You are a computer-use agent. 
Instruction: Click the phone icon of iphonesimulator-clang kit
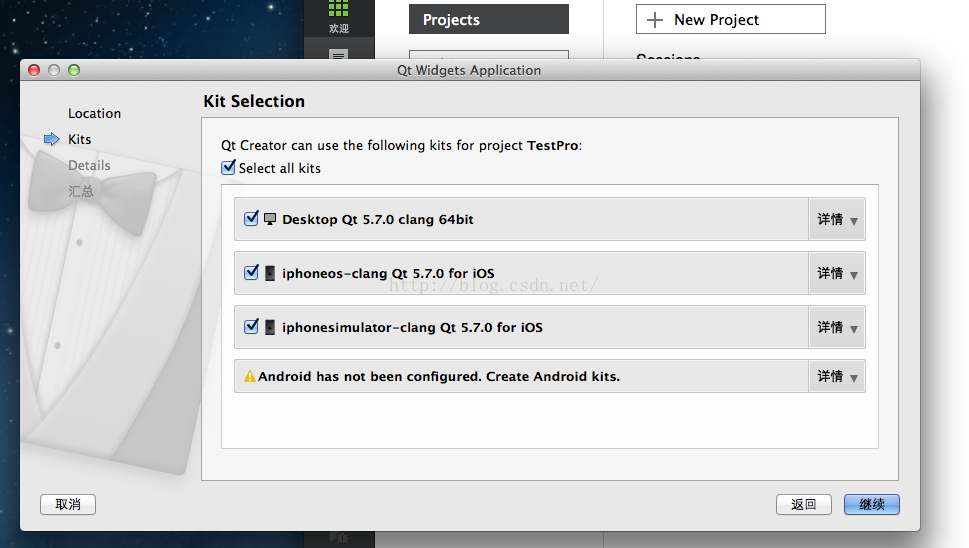point(270,327)
